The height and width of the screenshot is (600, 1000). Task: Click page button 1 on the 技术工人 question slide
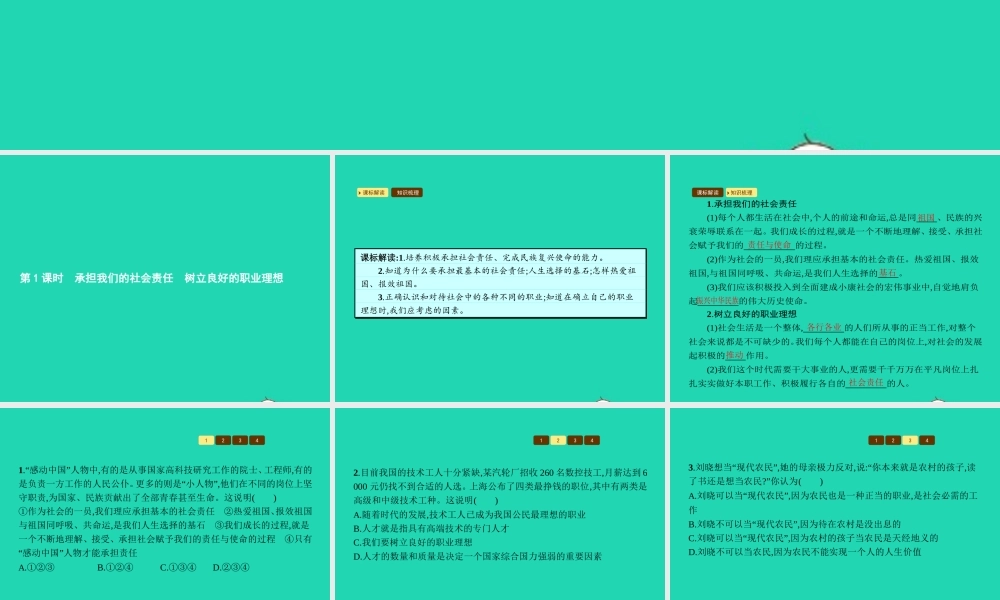point(541,440)
